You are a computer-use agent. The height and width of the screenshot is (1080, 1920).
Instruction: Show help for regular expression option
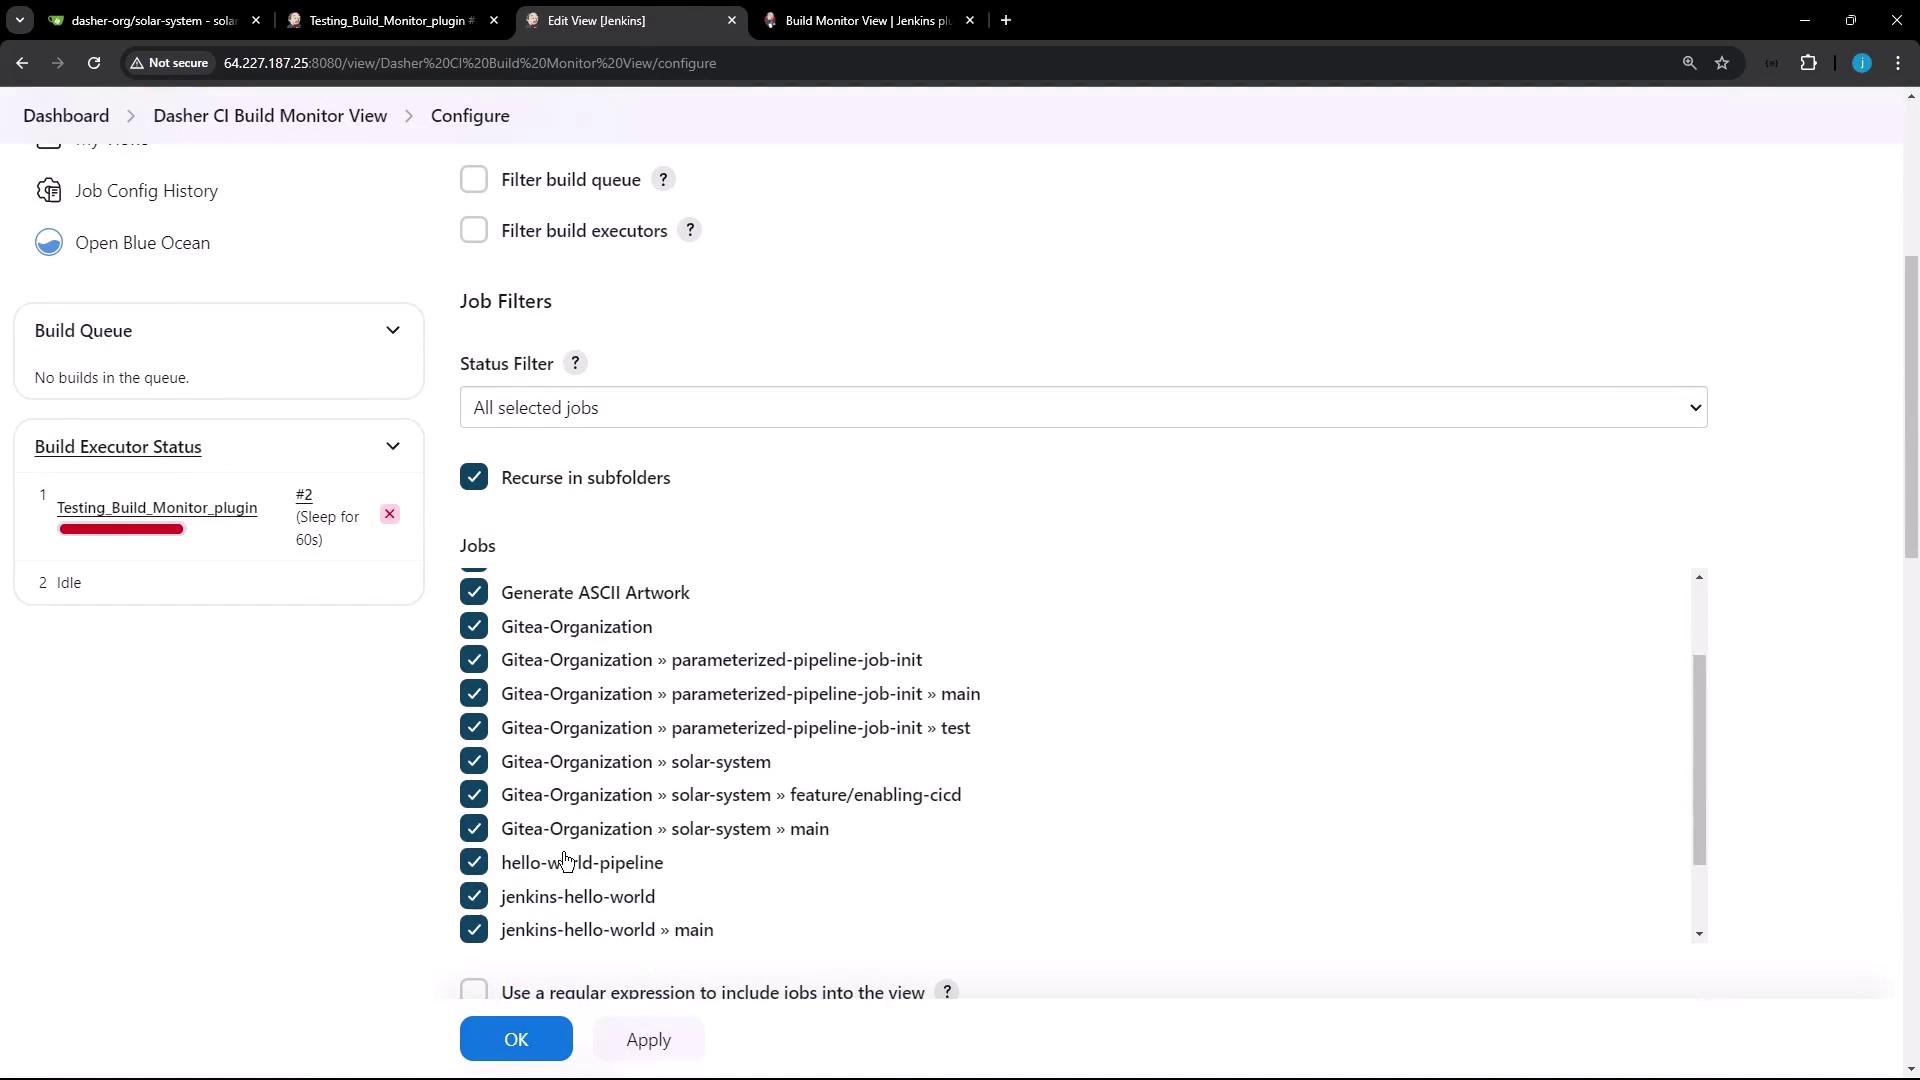(946, 992)
